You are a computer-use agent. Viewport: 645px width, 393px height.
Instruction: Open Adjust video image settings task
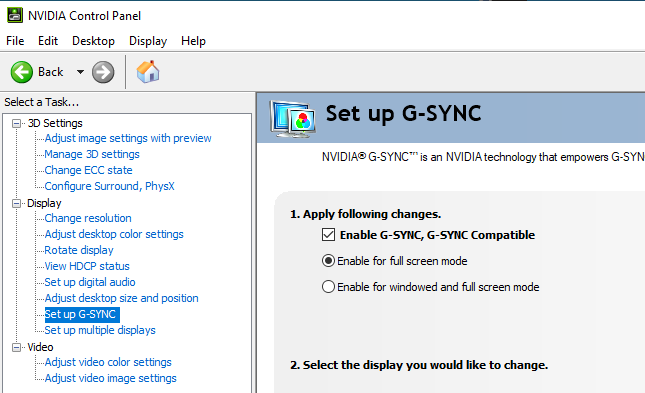coord(111,378)
